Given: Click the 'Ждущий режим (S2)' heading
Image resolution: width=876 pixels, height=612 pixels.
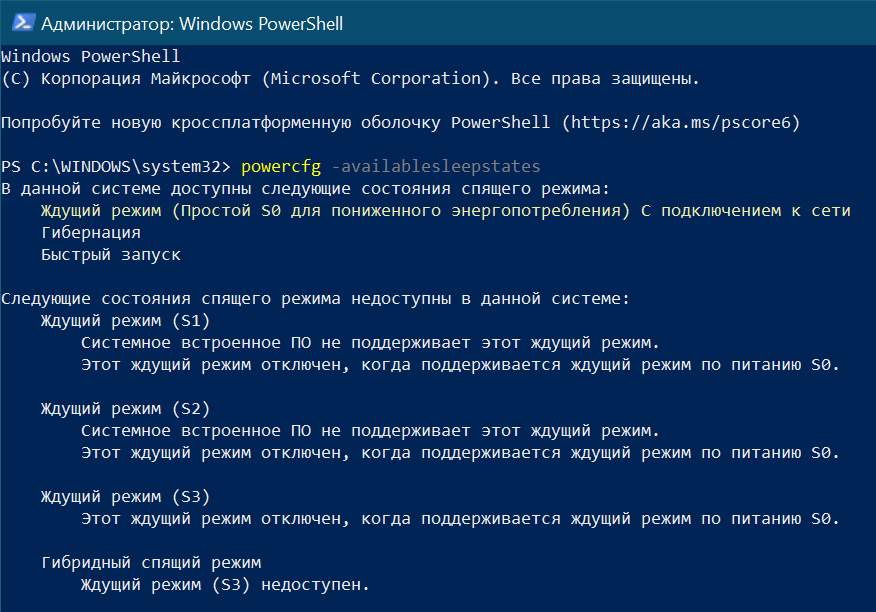Looking at the screenshot, I should coord(125,408).
